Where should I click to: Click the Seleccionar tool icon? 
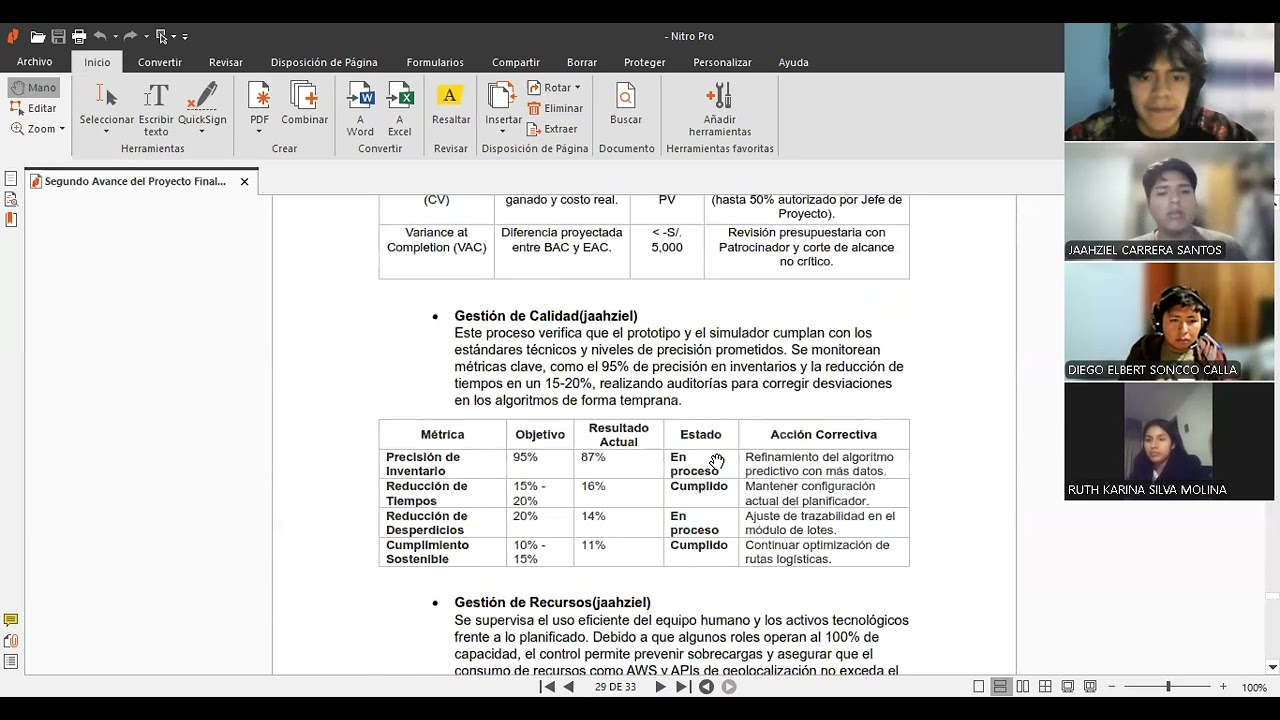(x=106, y=96)
